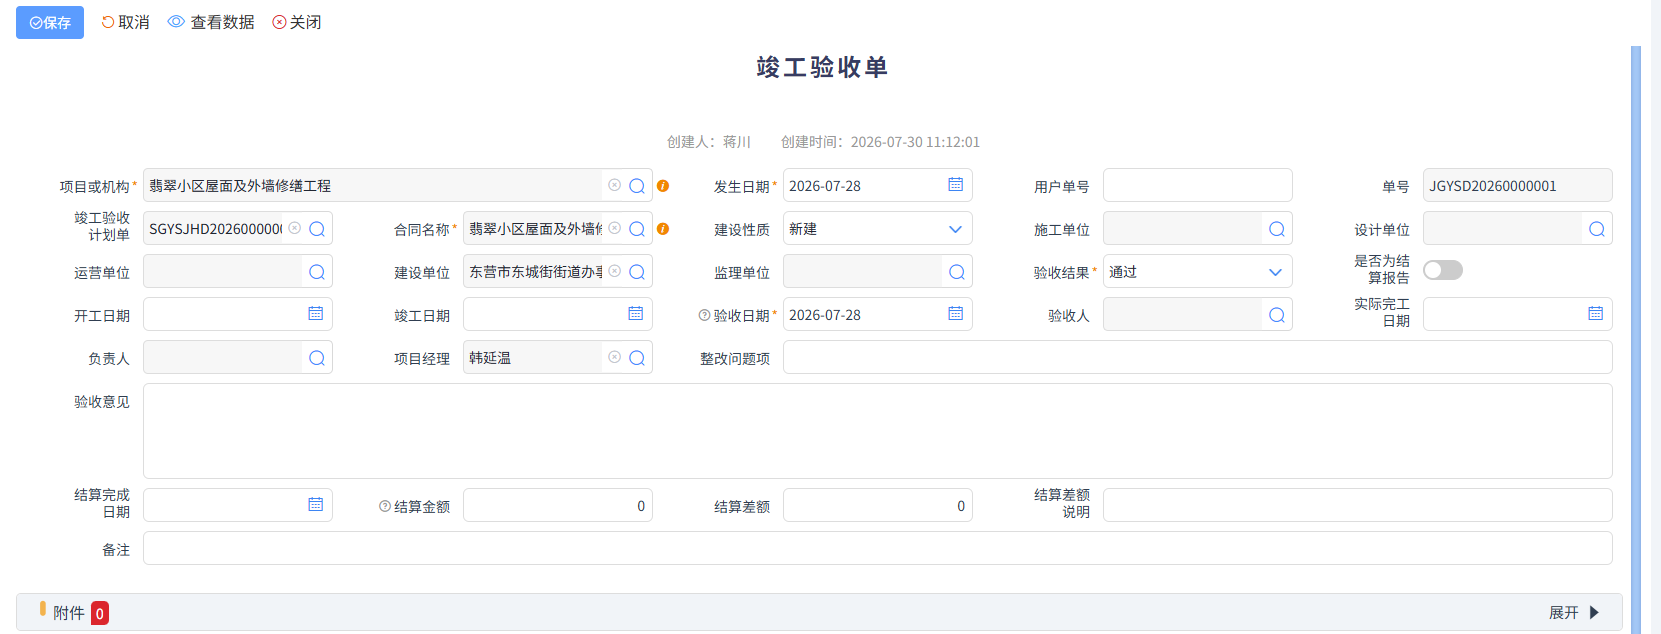
Task: Open 查看数据 view data
Action: pyautogui.click(x=211, y=22)
